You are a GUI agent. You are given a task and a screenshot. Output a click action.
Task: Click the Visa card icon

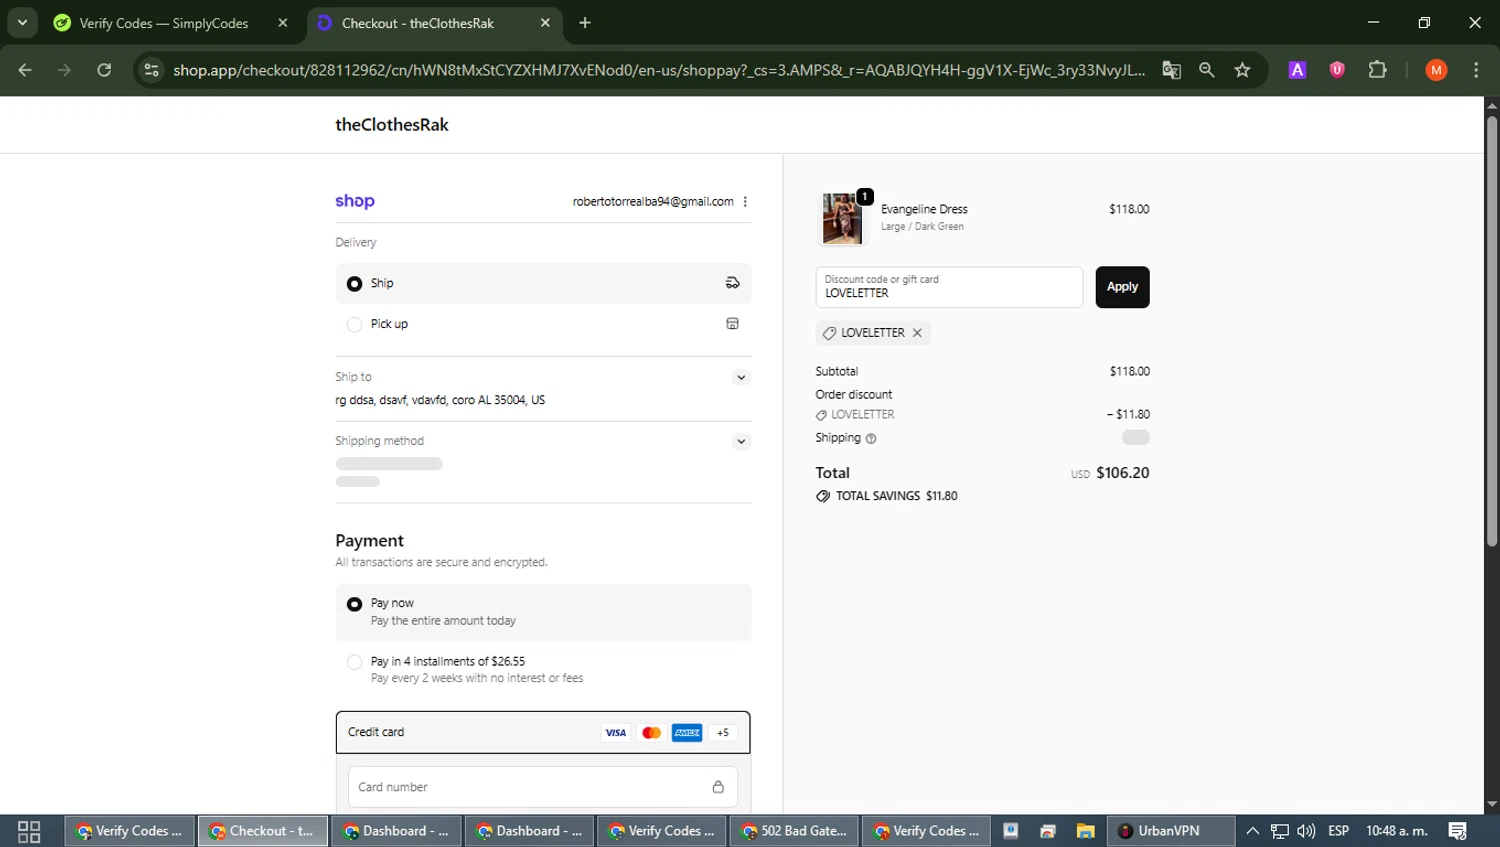[615, 733]
